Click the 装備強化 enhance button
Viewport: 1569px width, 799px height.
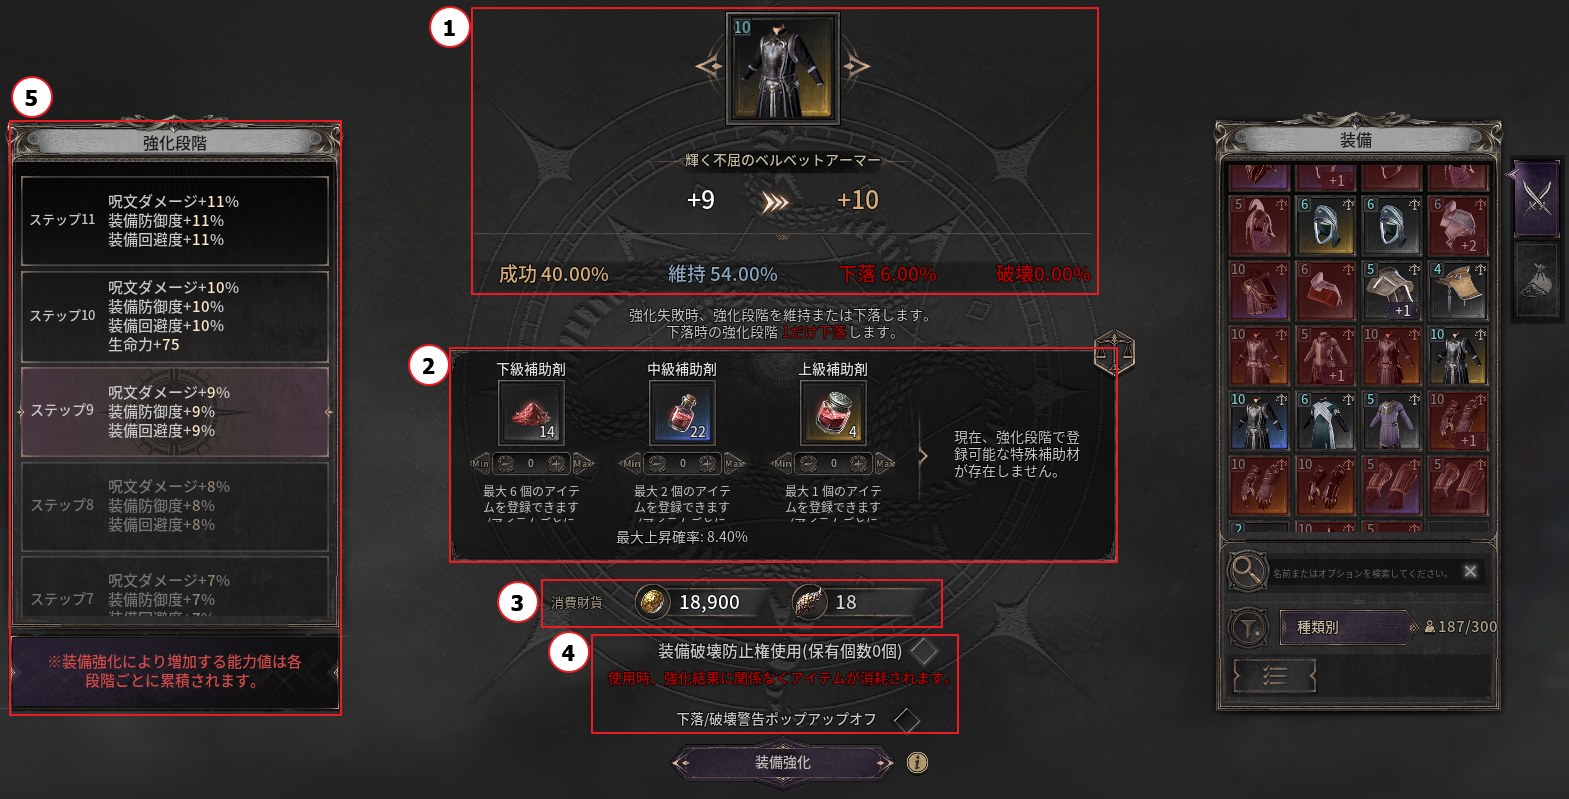point(782,763)
